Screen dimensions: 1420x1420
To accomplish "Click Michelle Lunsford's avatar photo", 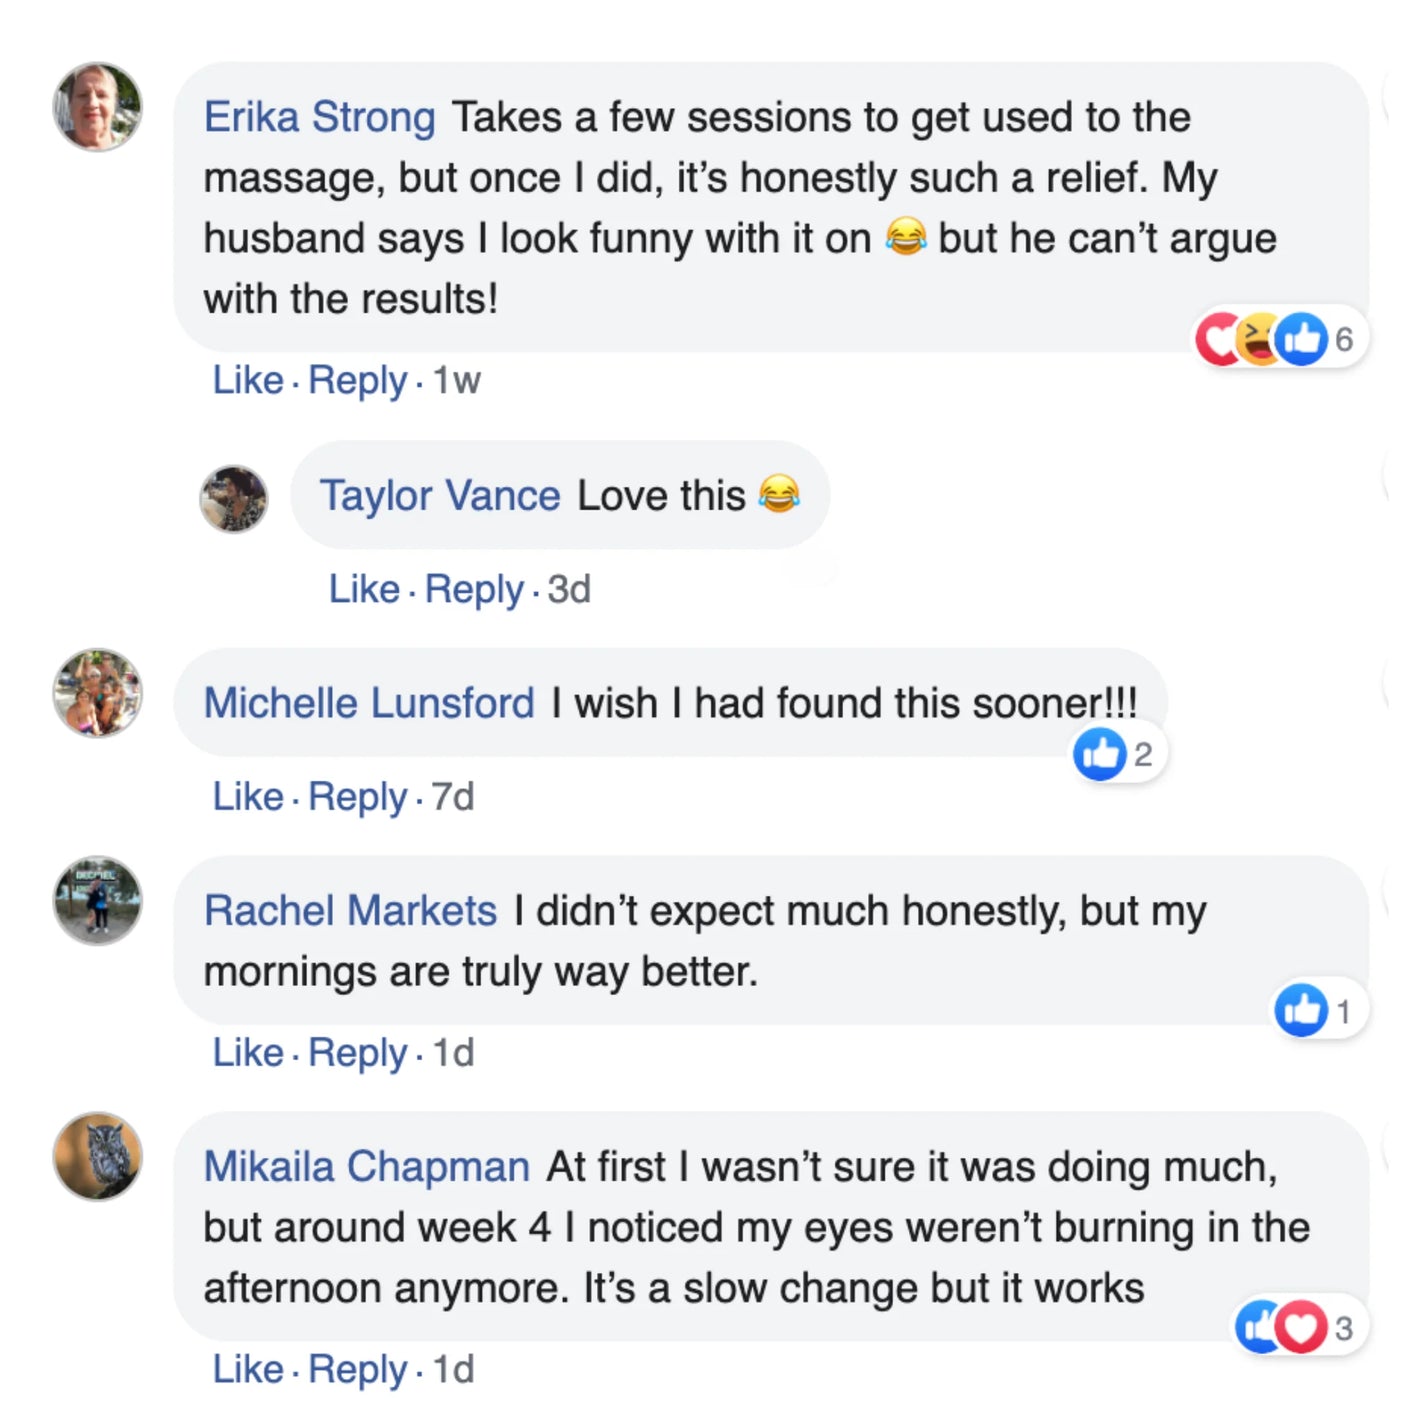I will pos(97,692).
